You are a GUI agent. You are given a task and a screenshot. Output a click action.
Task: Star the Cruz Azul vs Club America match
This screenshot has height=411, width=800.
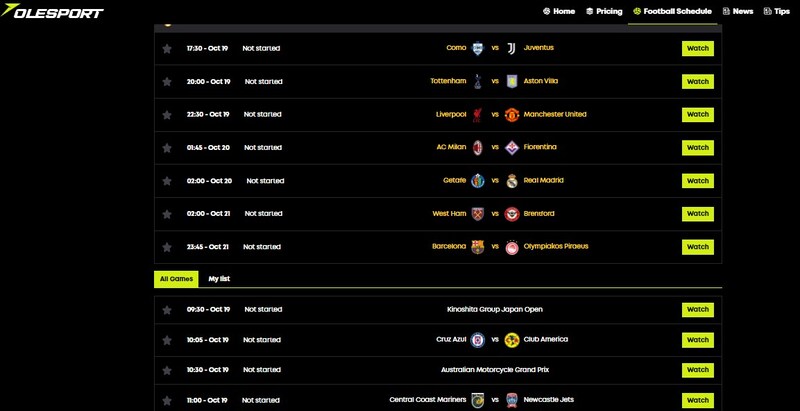pos(167,340)
